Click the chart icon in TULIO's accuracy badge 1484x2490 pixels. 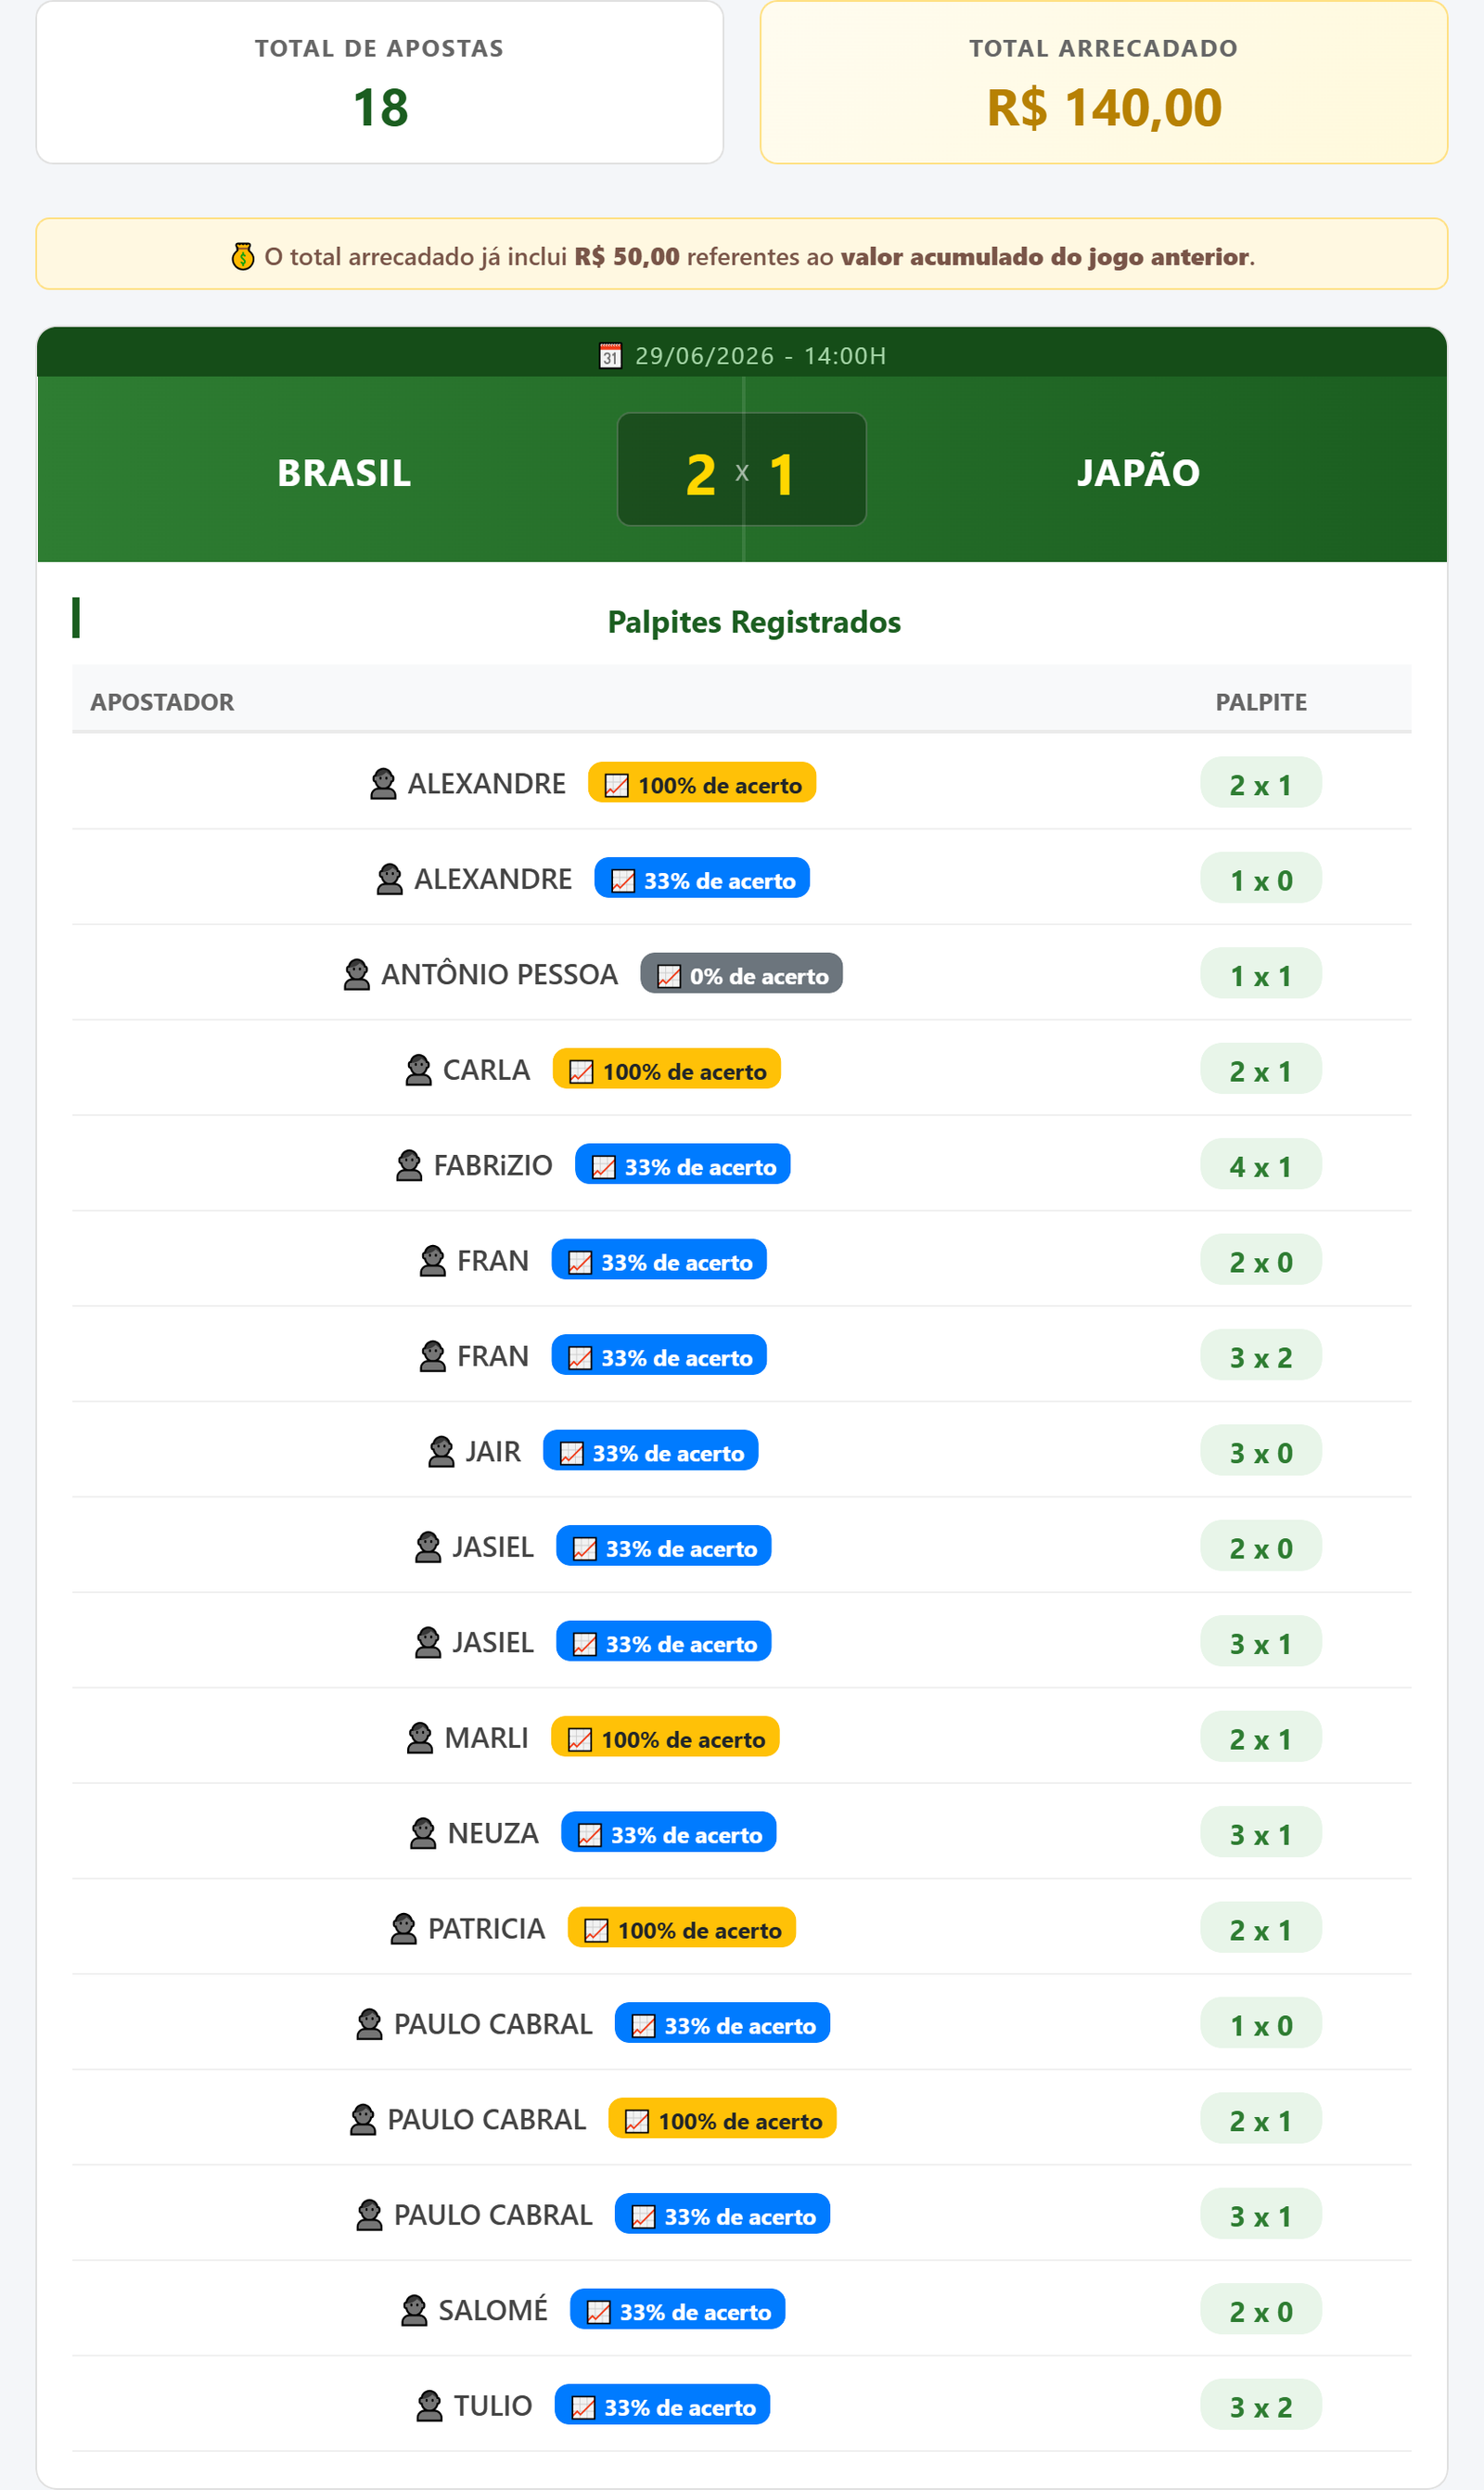click(583, 2408)
